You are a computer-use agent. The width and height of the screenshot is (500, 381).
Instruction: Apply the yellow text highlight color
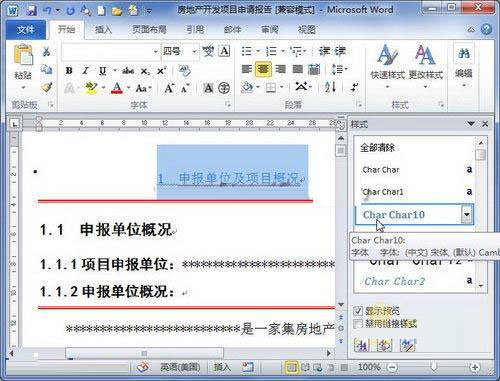click(x=91, y=88)
